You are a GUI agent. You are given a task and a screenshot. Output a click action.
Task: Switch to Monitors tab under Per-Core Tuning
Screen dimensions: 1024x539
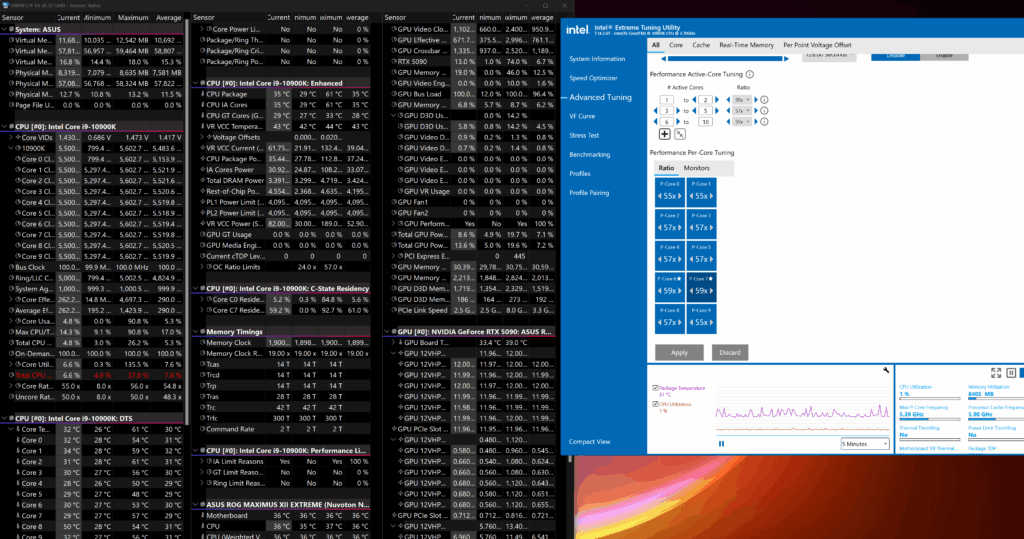coord(696,168)
